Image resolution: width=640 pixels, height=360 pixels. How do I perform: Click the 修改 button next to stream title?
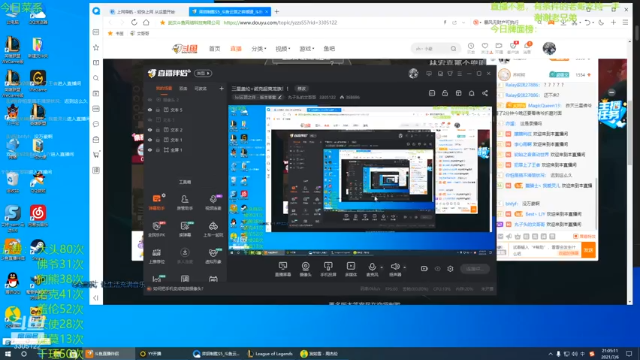pos(302,89)
